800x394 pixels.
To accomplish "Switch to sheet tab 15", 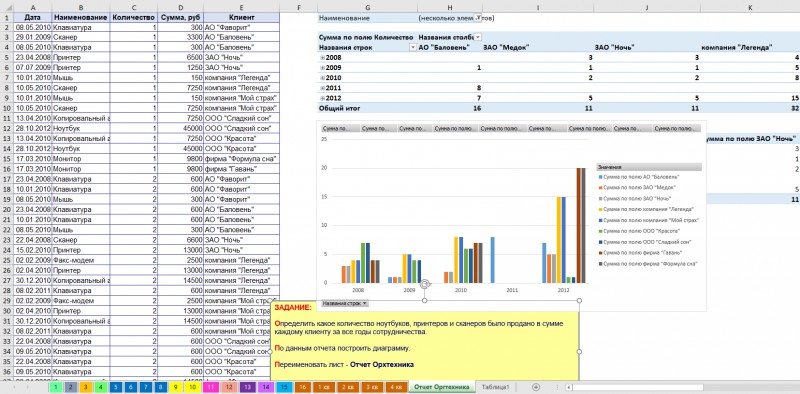I will tap(284, 387).
